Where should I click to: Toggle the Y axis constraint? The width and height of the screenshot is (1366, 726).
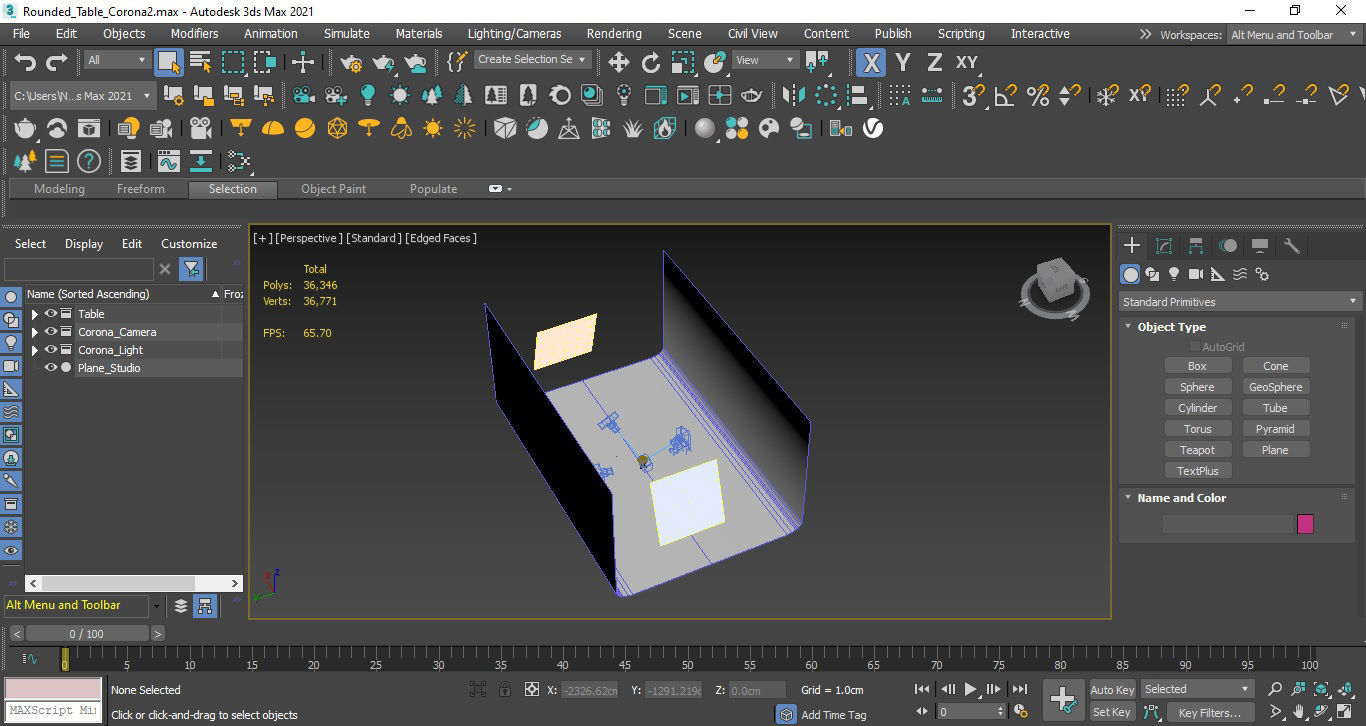(x=903, y=62)
